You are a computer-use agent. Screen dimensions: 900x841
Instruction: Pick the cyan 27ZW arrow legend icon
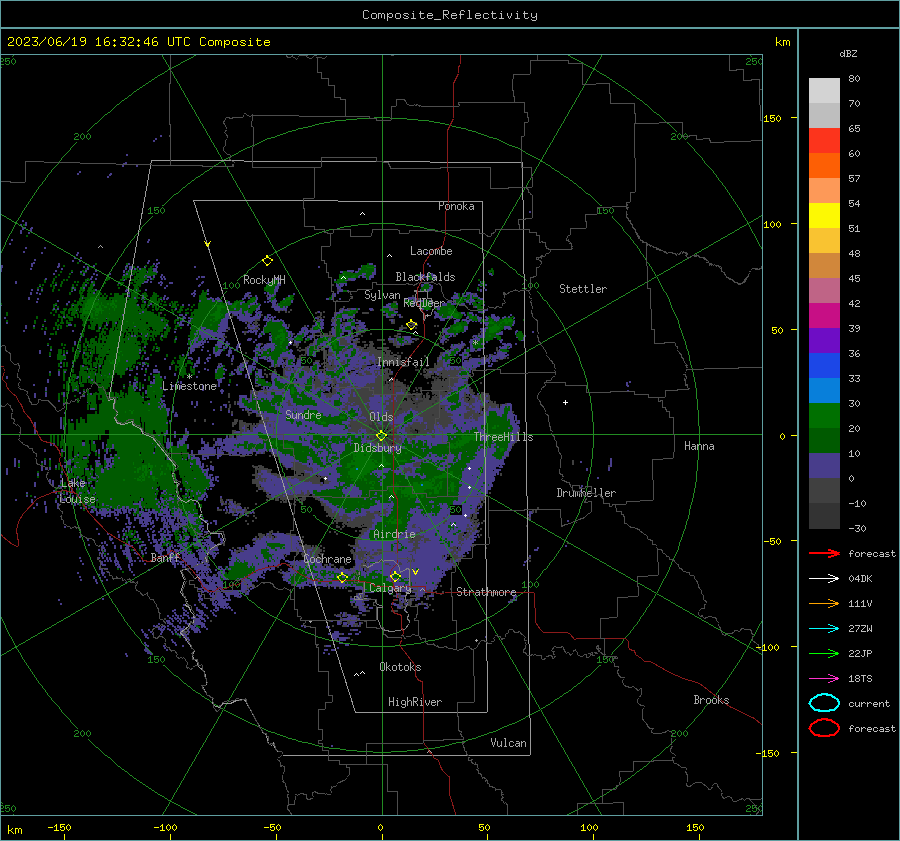click(824, 629)
